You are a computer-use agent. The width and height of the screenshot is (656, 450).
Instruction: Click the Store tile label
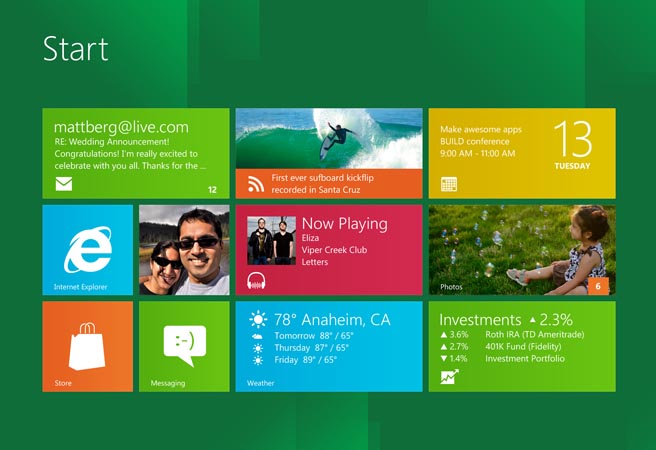(63, 383)
